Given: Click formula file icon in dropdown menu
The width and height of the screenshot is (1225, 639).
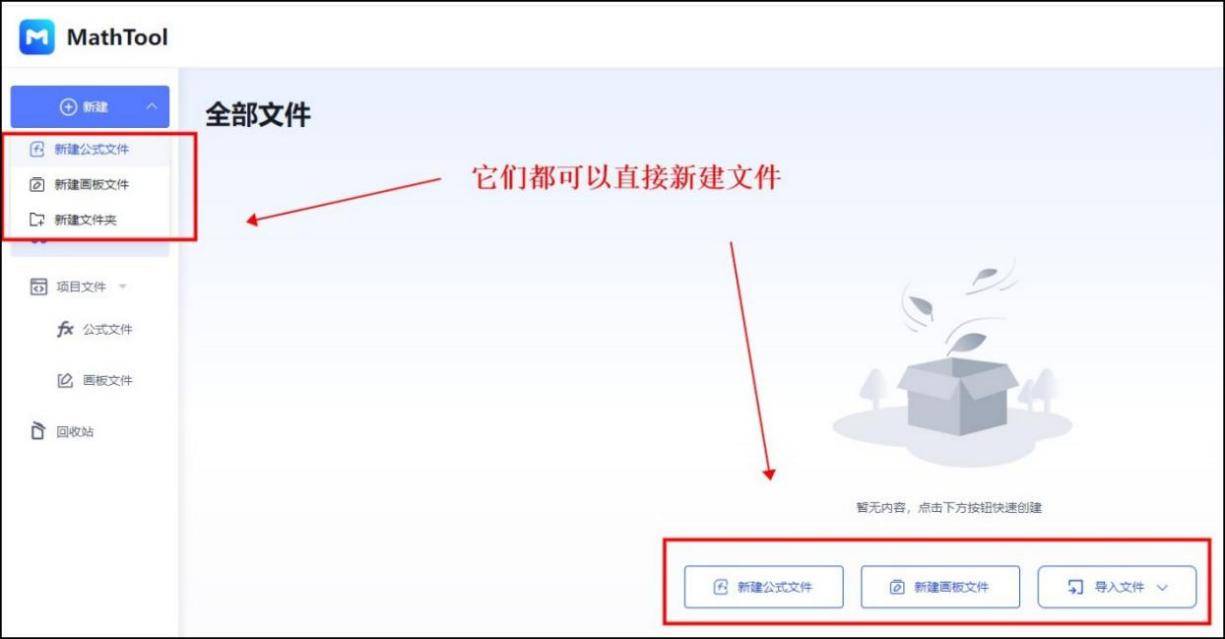Looking at the screenshot, I should (x=37, y=149).
